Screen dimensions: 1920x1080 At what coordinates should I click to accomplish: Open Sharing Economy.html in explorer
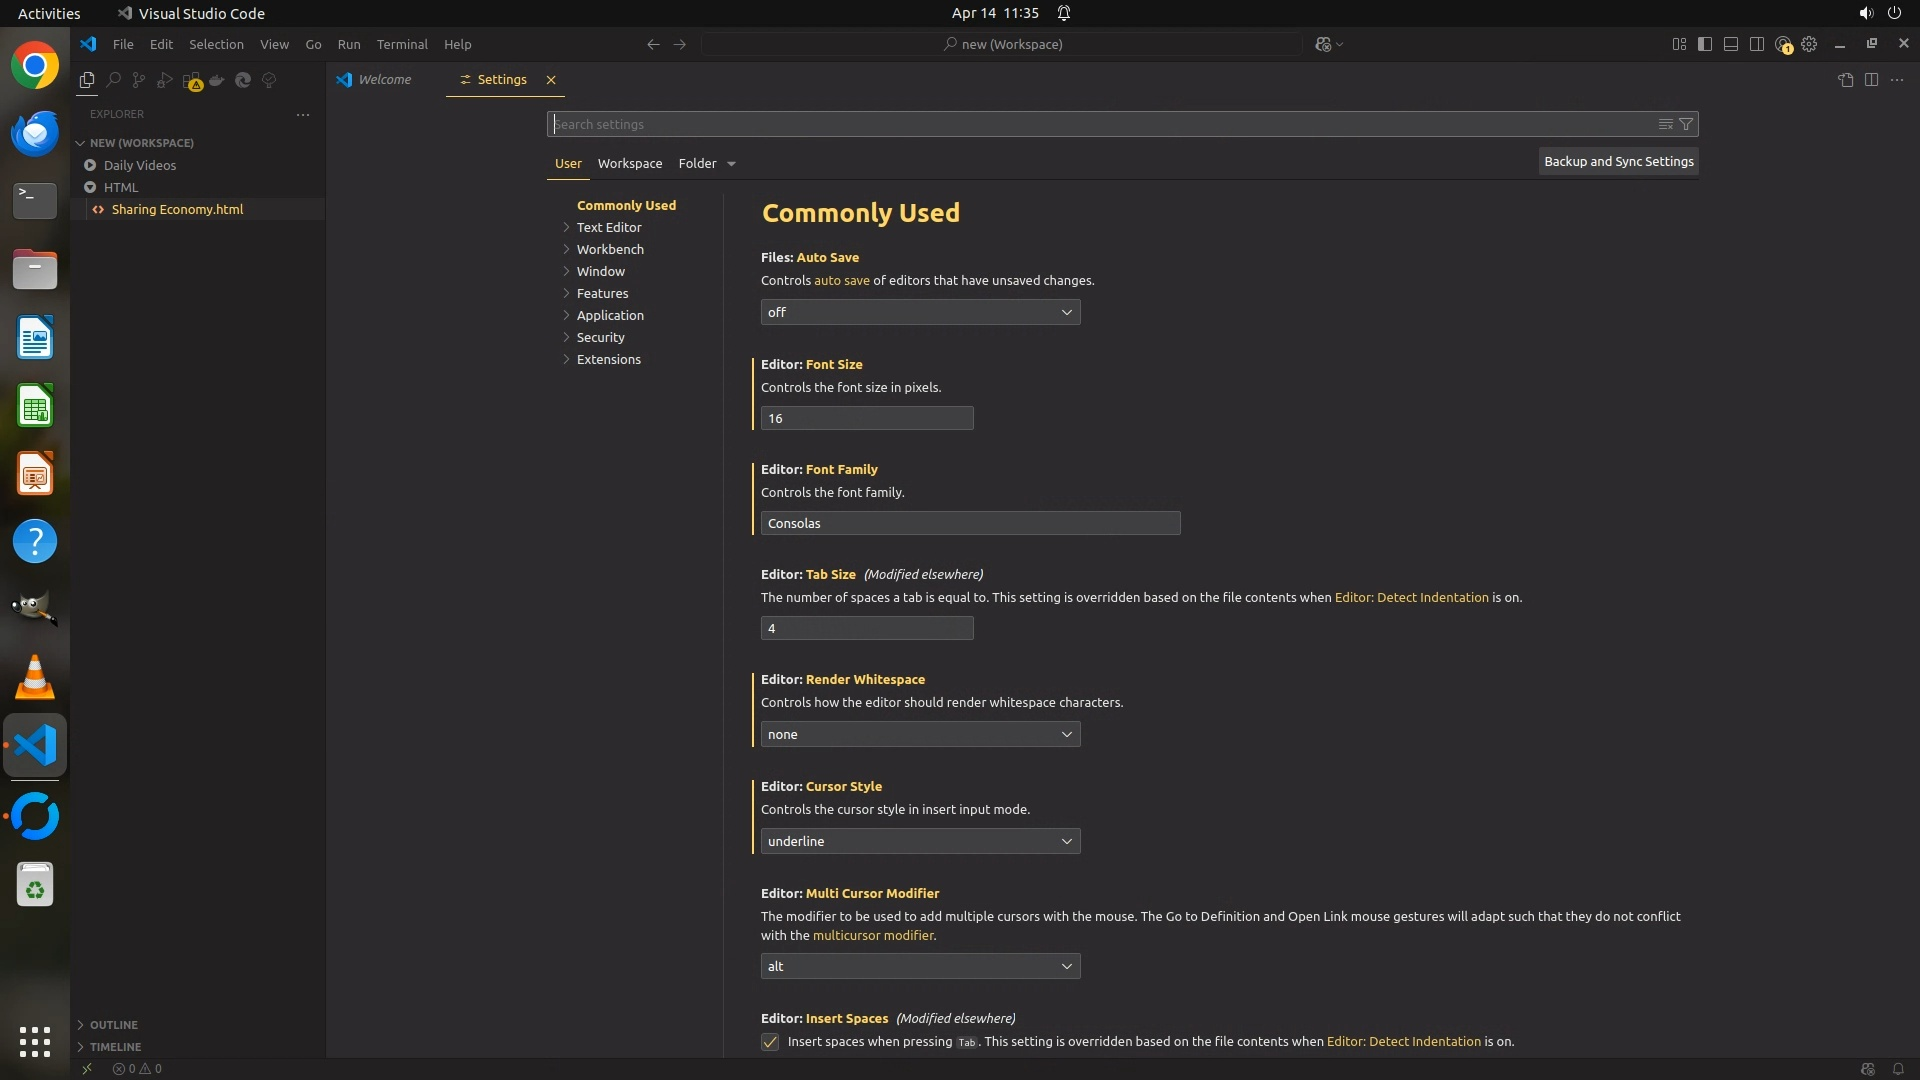(x=177, y=209)
